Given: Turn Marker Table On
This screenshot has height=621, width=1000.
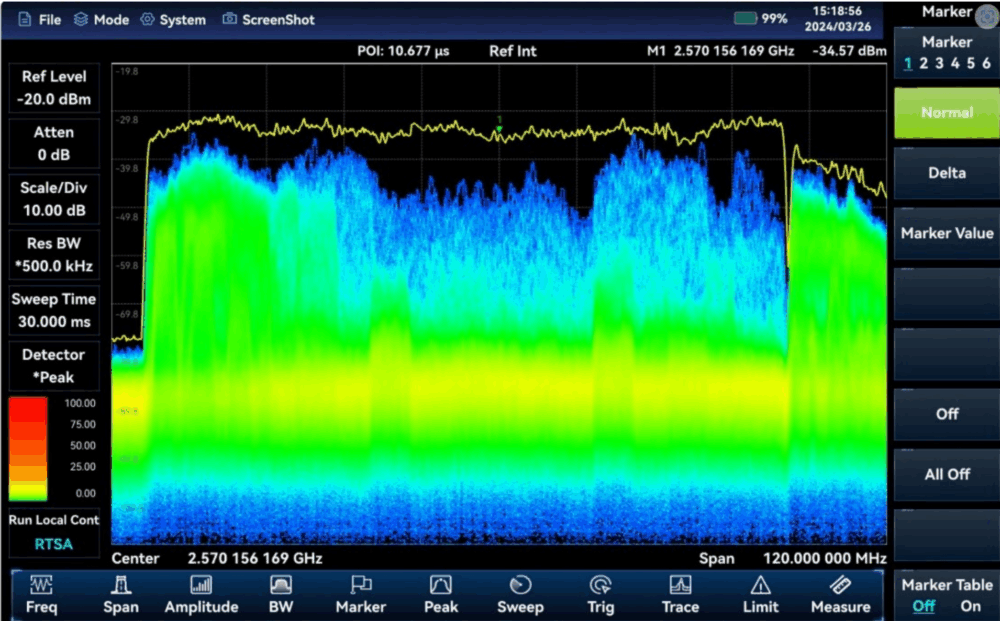Looking at the screenshot, I should coord(971,606).
